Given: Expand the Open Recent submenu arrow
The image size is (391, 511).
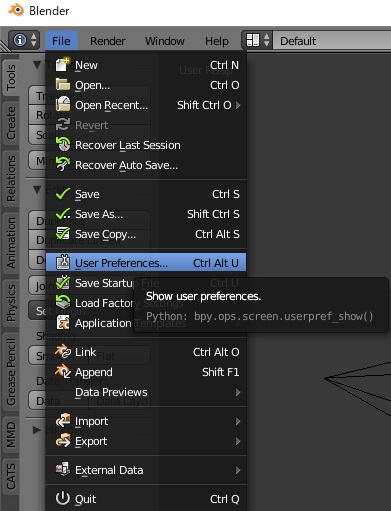Looking at the screenshot, I should [238, 105].
